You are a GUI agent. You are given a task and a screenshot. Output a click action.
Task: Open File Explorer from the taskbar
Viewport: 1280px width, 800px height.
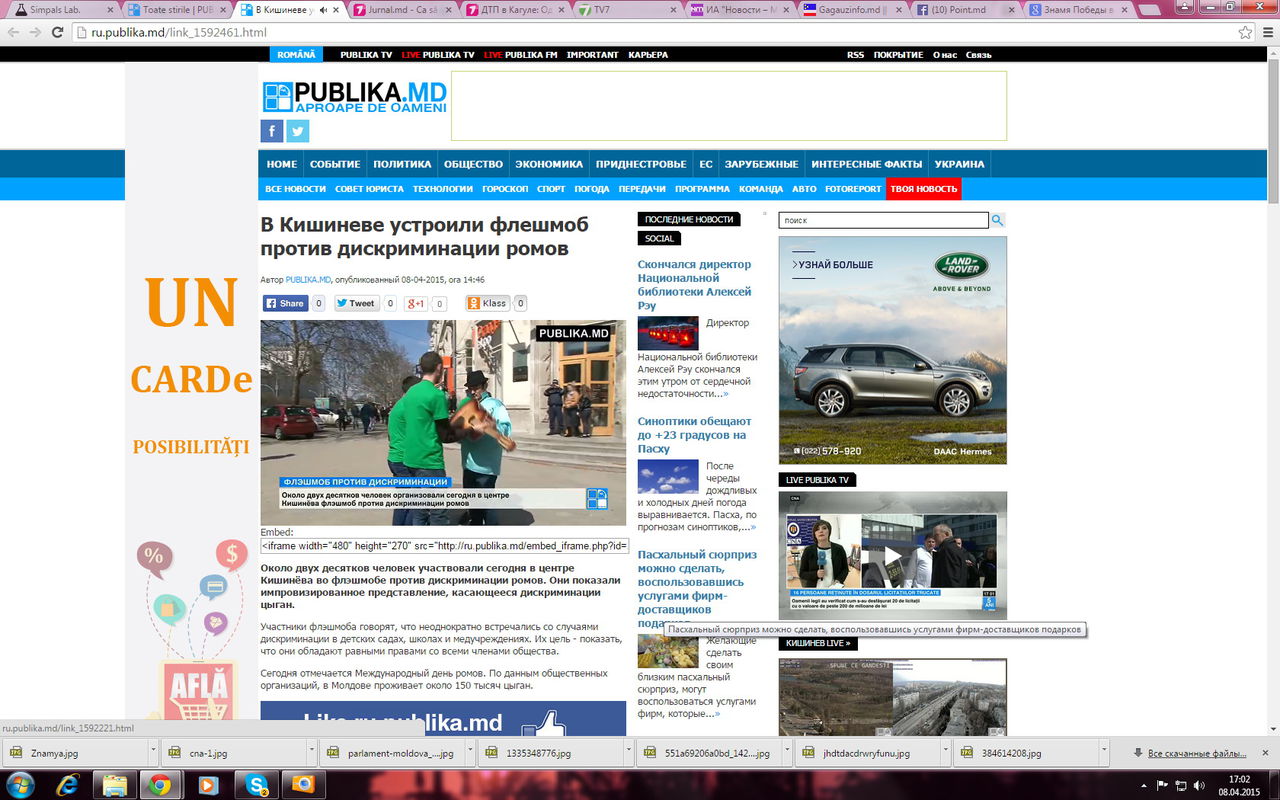point(114,784)
